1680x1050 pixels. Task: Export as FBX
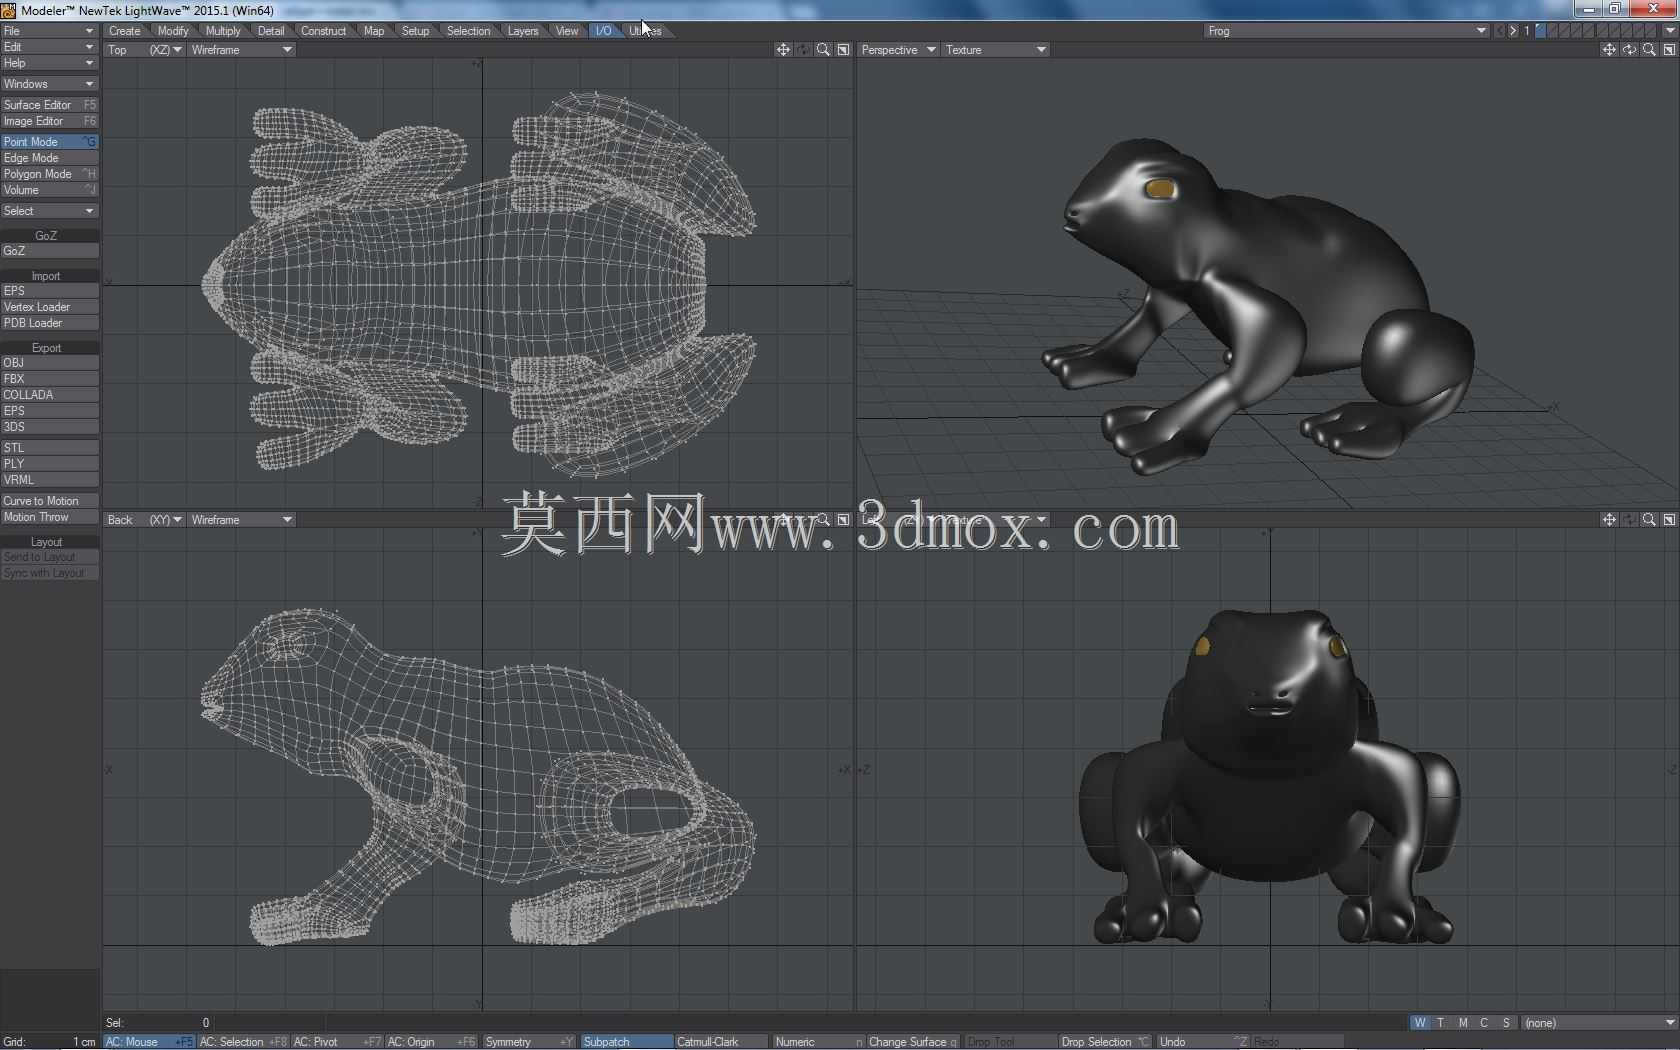49,379
